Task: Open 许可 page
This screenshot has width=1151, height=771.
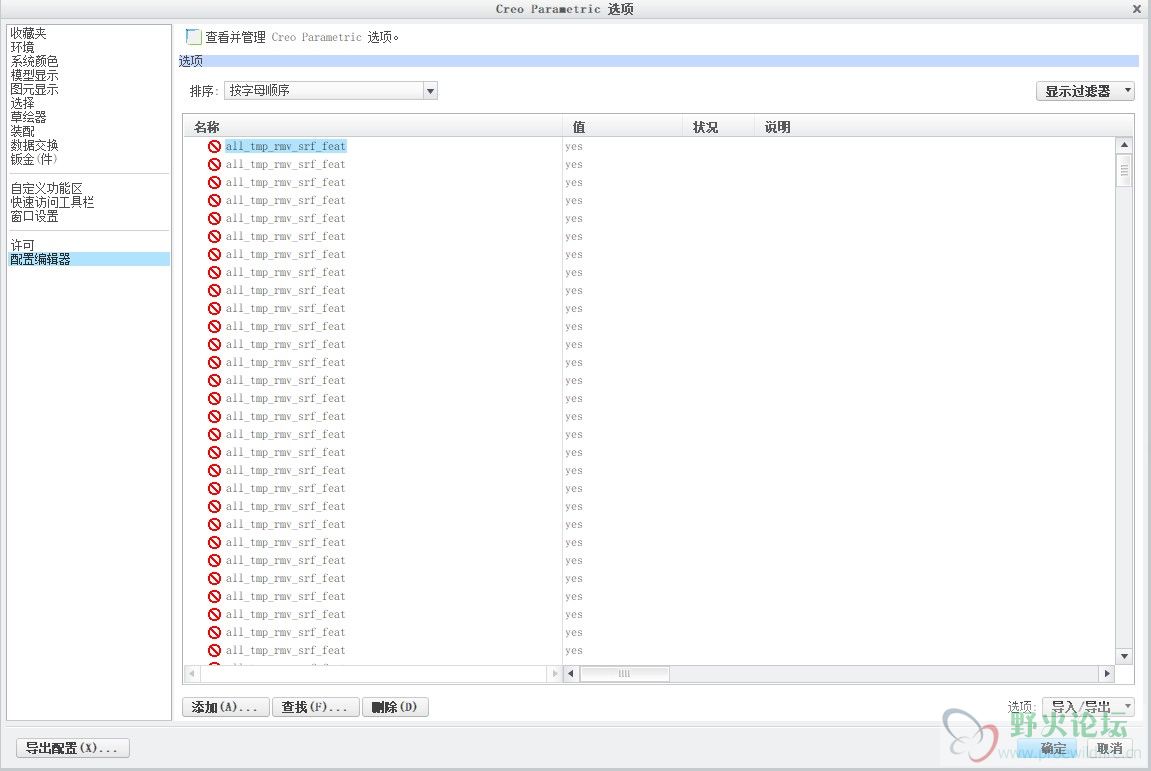Action: tap(22, 245)
